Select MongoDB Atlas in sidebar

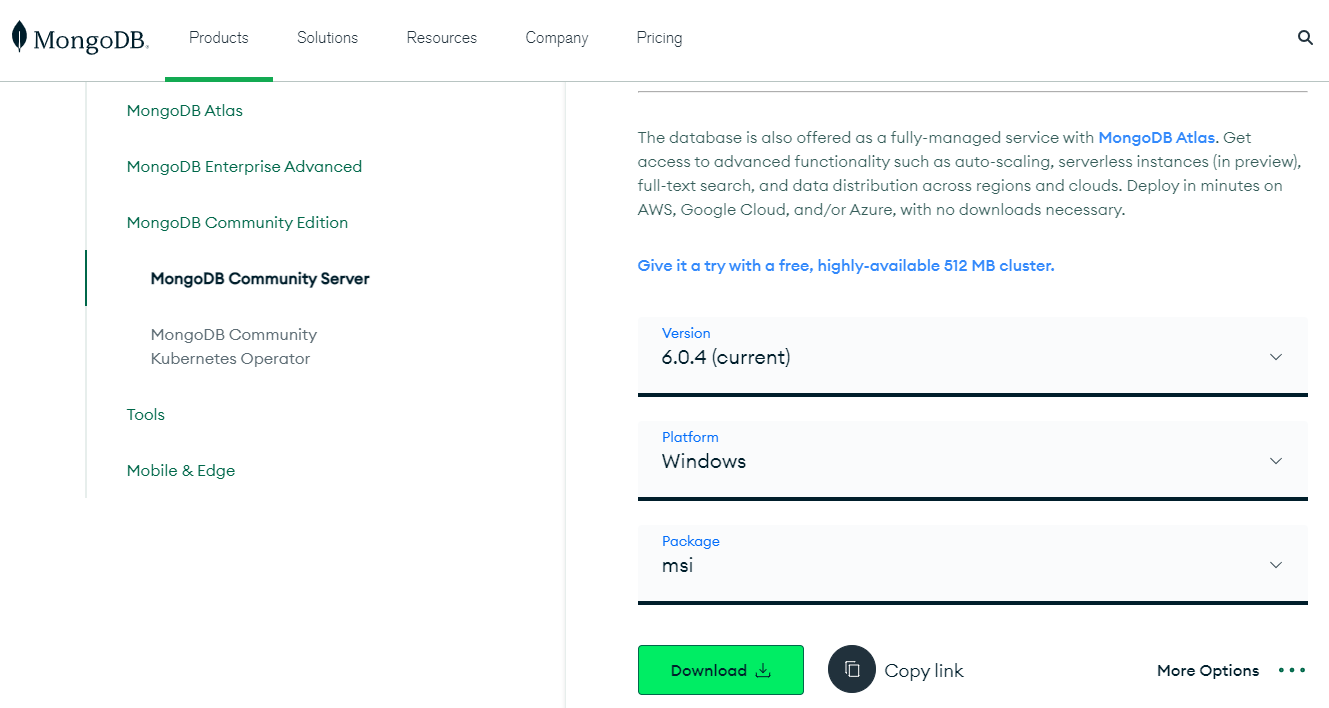click(185, 110)
